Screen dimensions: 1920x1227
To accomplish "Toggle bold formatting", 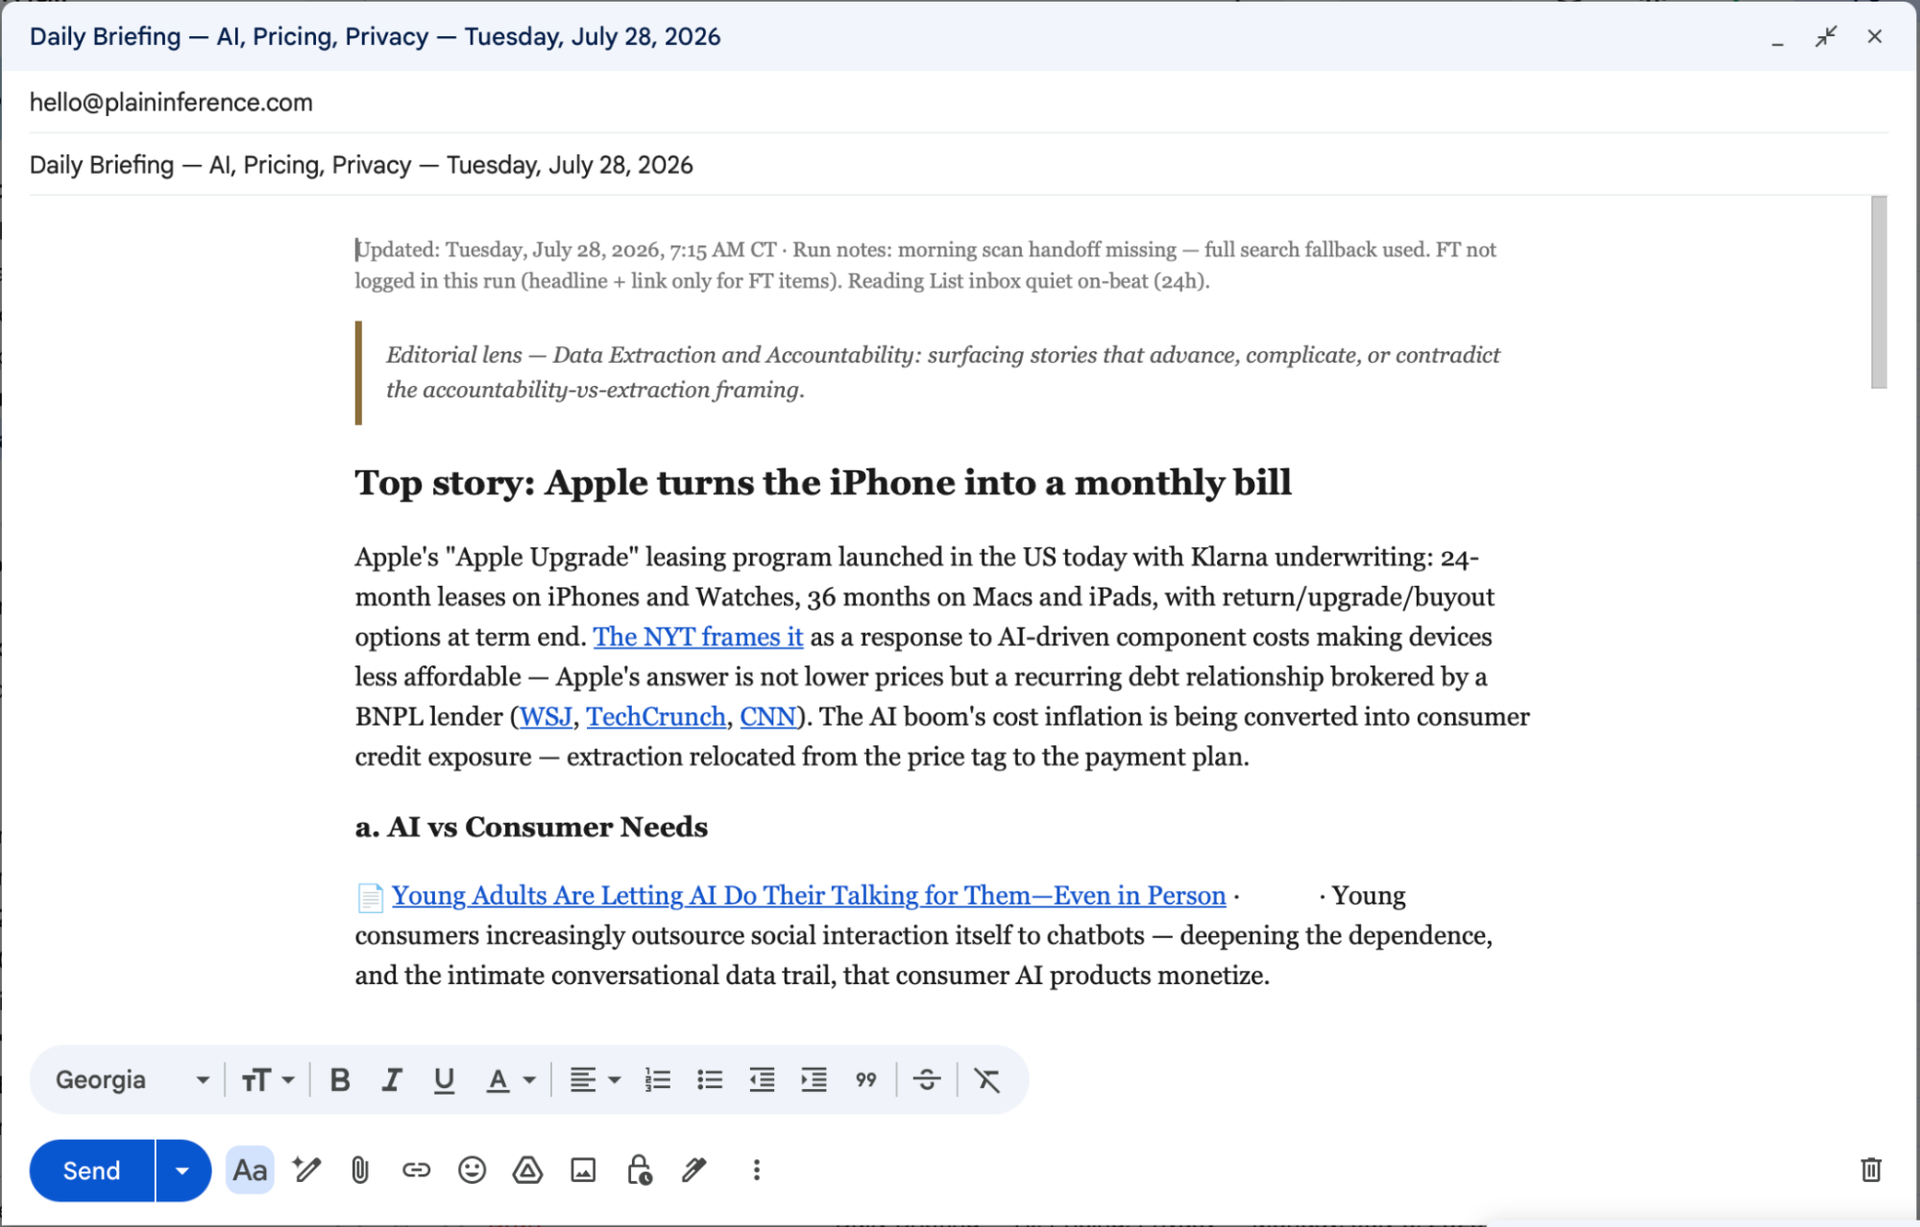I will [x=340, y=1080].
